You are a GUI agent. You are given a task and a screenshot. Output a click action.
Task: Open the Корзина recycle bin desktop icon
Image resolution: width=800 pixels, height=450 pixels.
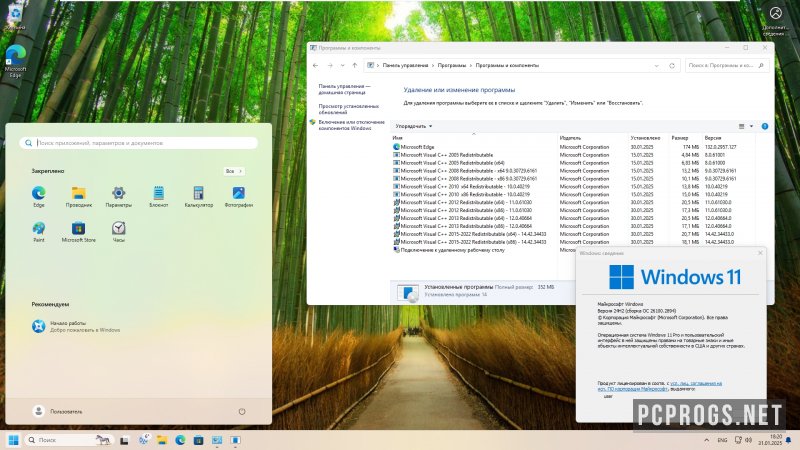coord(14,18)
